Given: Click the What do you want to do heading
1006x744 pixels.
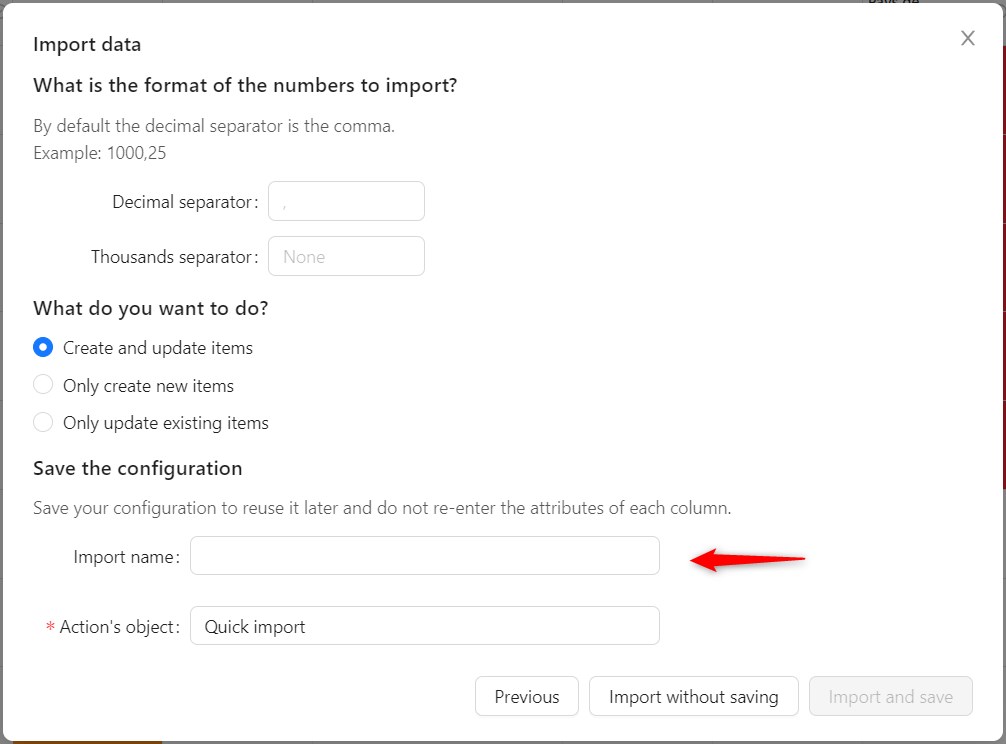Looking at the screenshot, I should point(149,308).
